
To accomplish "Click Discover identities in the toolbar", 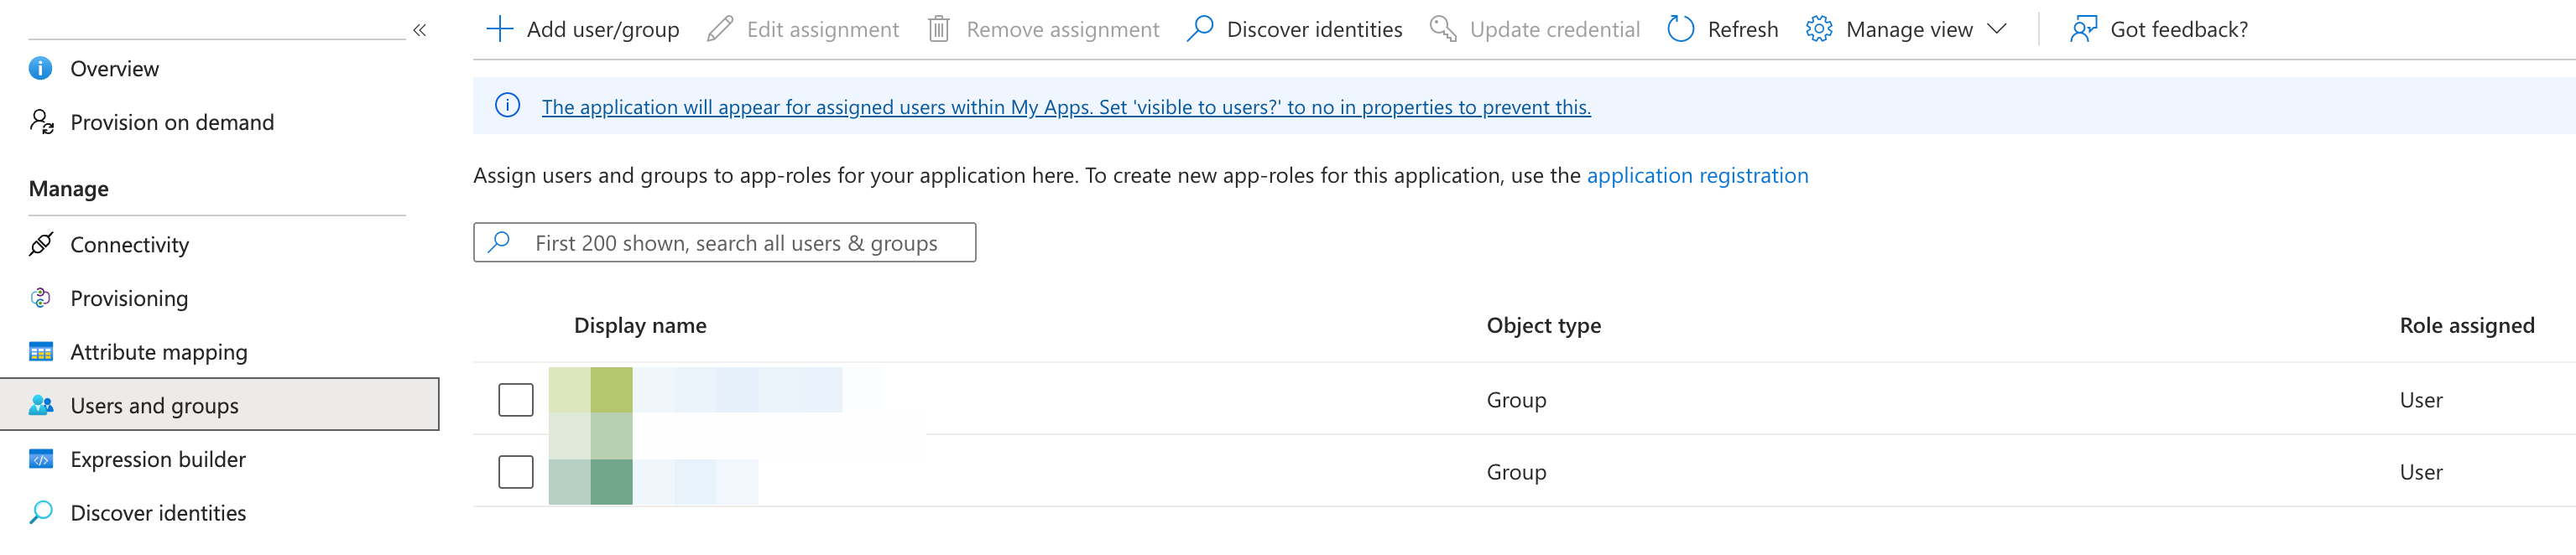I will (1314, 30).
